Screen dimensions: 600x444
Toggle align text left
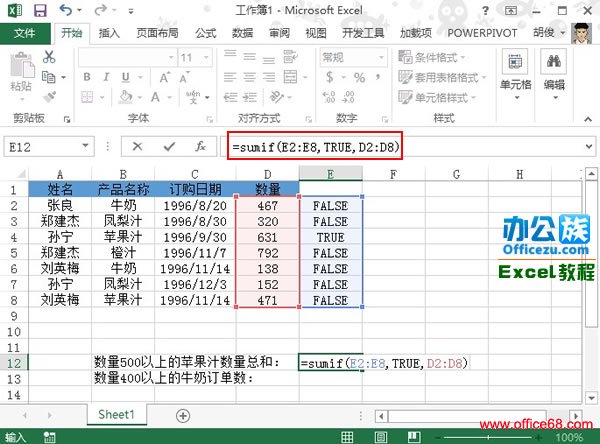230,77
